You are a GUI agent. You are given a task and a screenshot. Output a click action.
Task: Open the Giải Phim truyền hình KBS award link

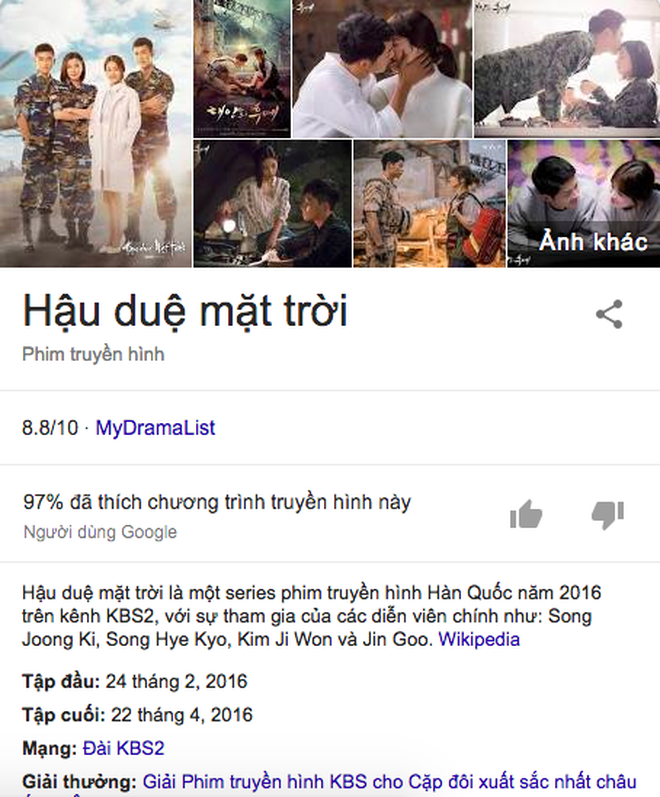389,782
